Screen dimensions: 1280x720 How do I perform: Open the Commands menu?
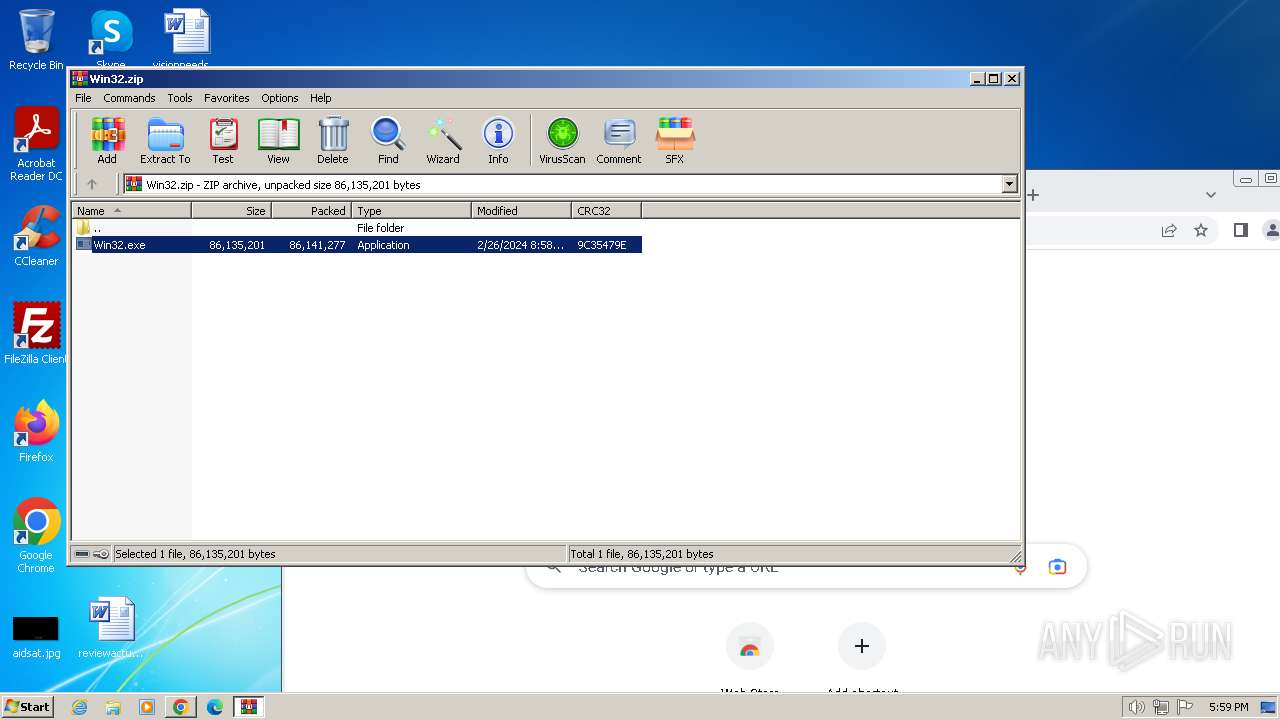pos(129,98)
